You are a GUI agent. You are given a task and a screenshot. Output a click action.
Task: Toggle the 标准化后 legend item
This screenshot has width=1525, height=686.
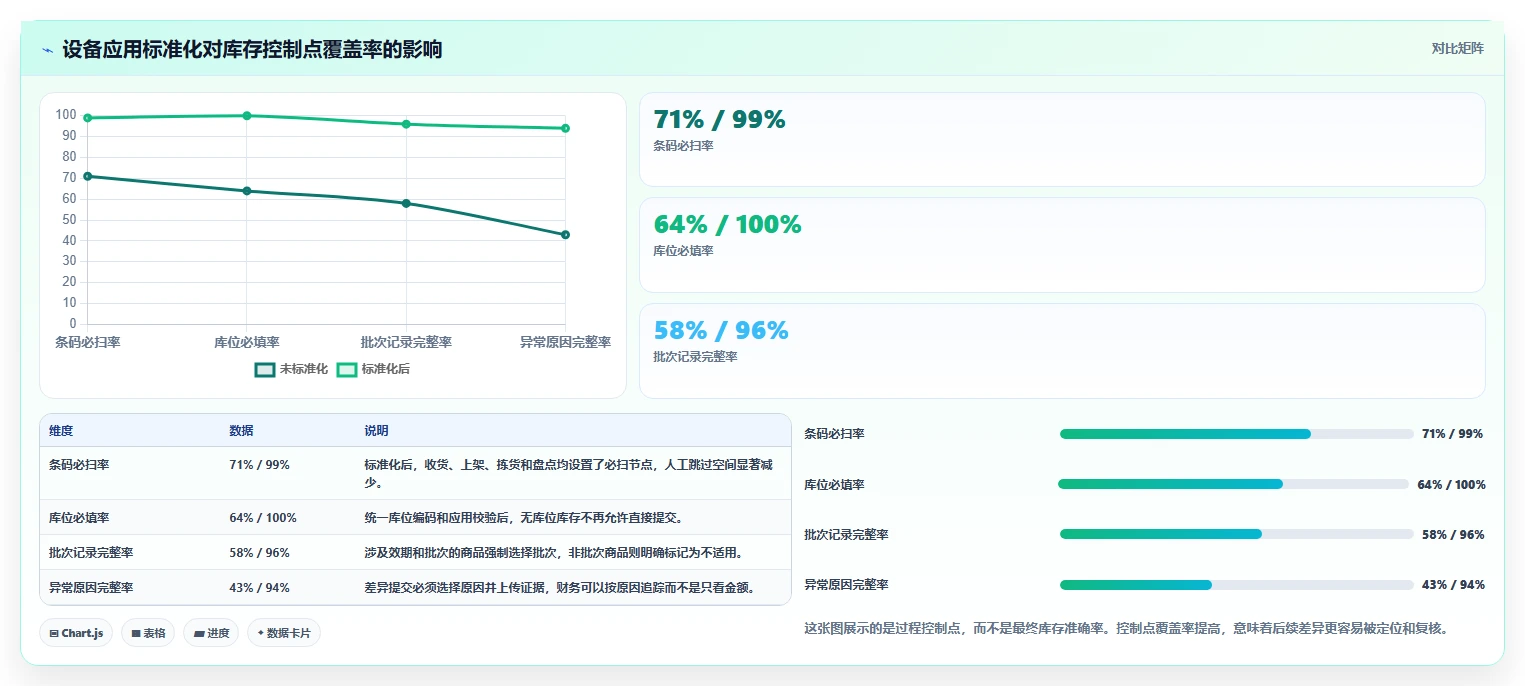click(x=373, y=369)
